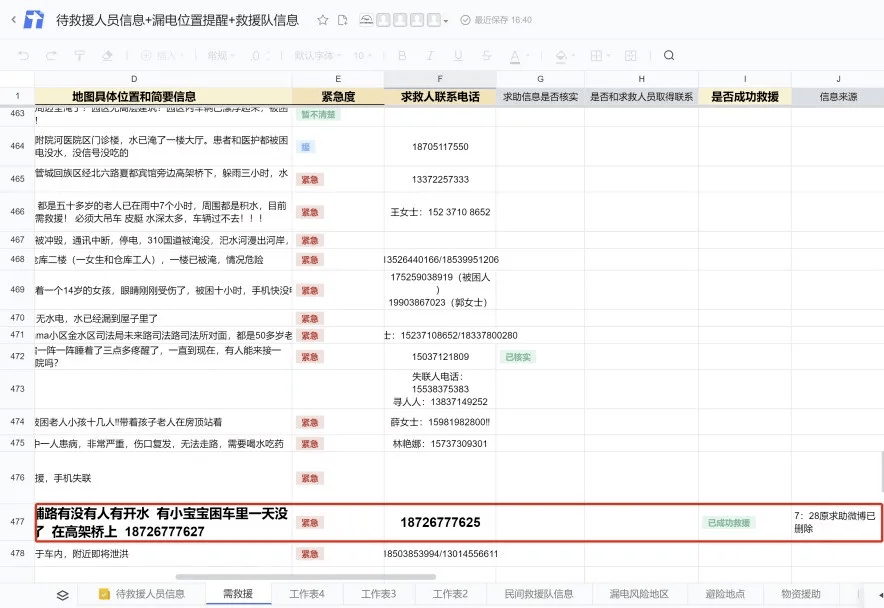884x608 pixels.
Task: Click the move-to-folder icon beside the star
Action: 342,20
